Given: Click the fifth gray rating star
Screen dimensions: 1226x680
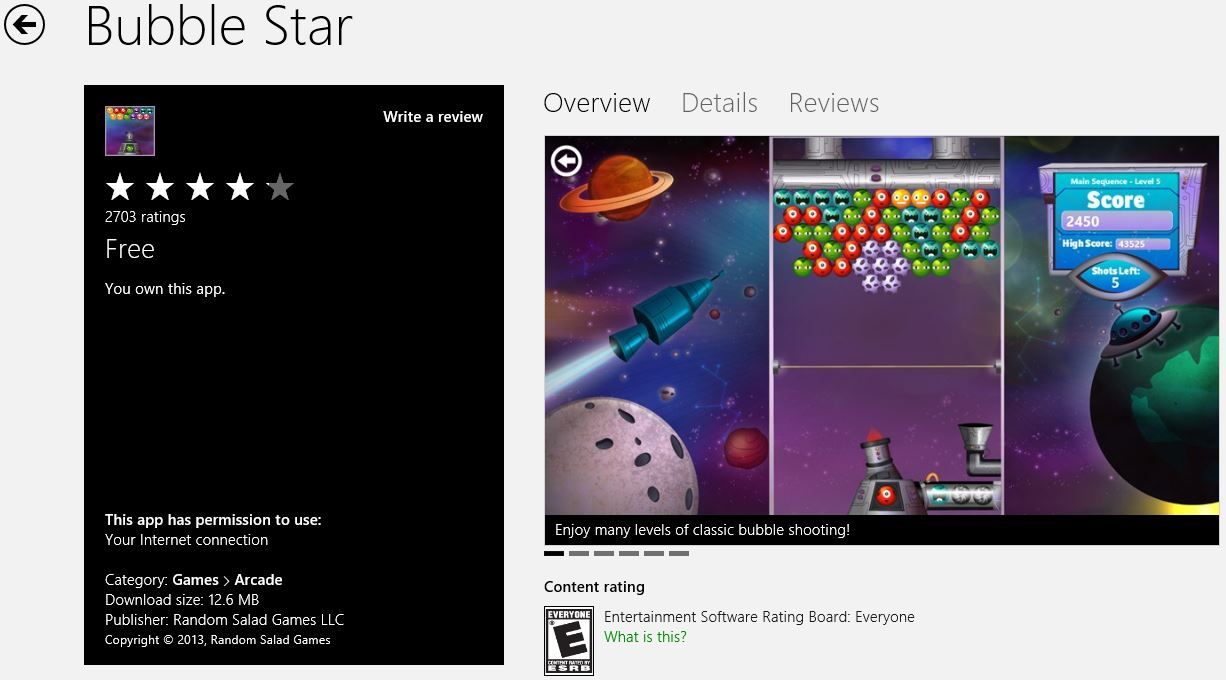Looking at the screenshot, I should (280, 187).
